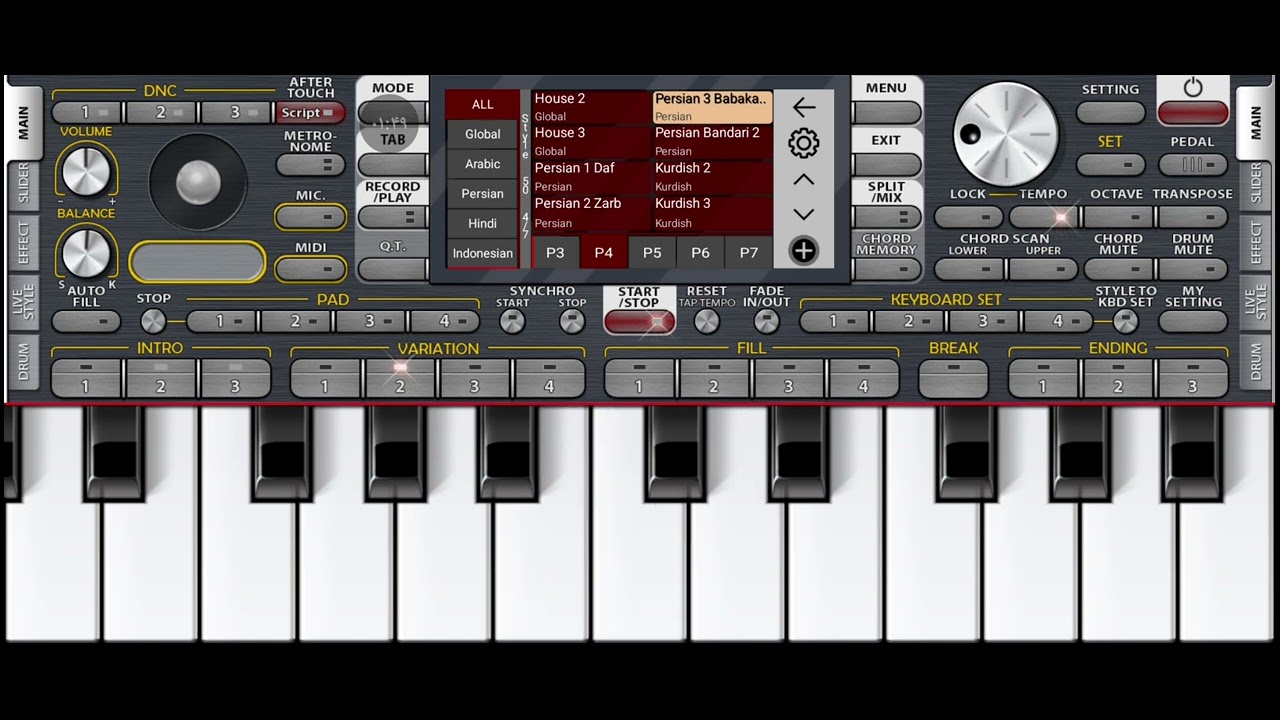Open style list gear settings
Image resolution: width=1280 pixels, height=720 pixels.
(803, 143)
